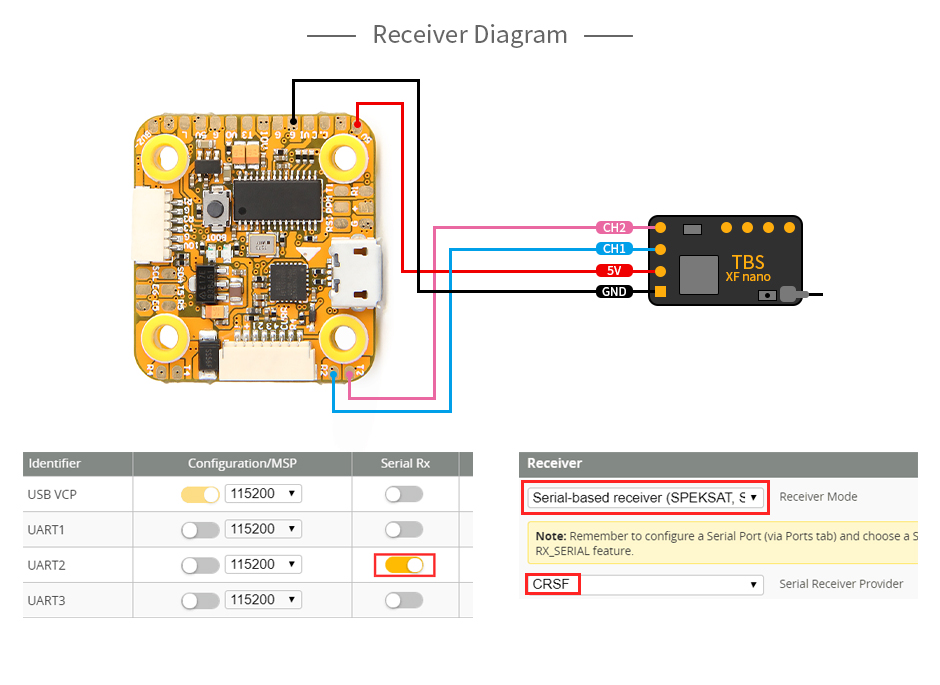Image resolution: width=940 pixels, height=685 pixels.
Task: Disable UART2 Serial Rx toggle
Action: click(404, 565)
